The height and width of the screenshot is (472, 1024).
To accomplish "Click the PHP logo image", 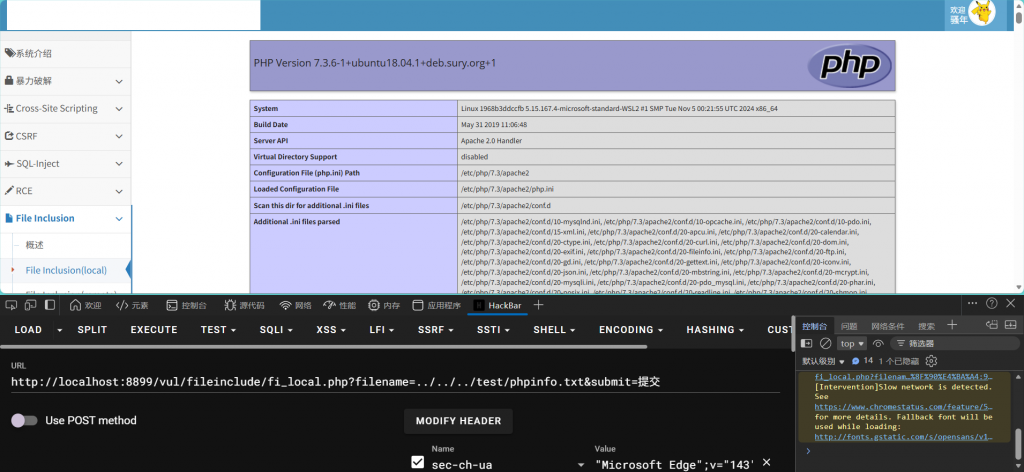I will (848, 66).
